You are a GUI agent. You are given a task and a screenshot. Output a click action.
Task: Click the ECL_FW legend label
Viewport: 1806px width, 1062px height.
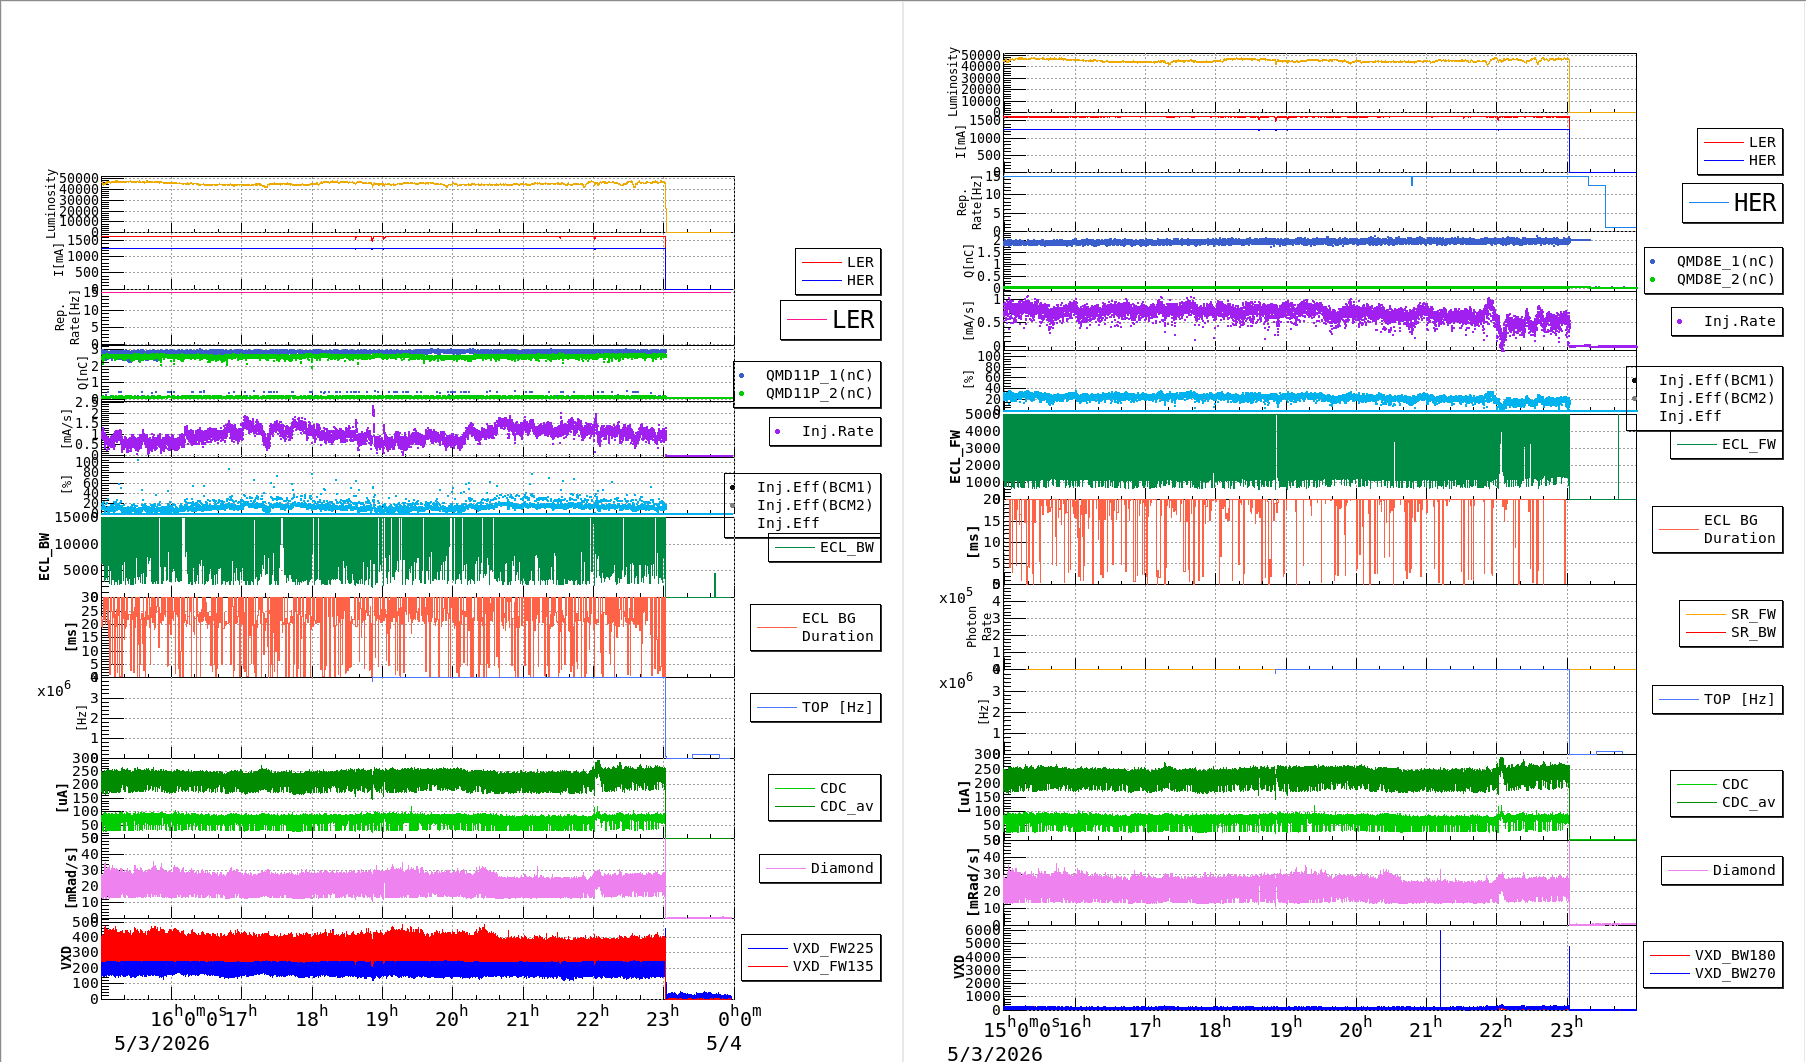1748,444
